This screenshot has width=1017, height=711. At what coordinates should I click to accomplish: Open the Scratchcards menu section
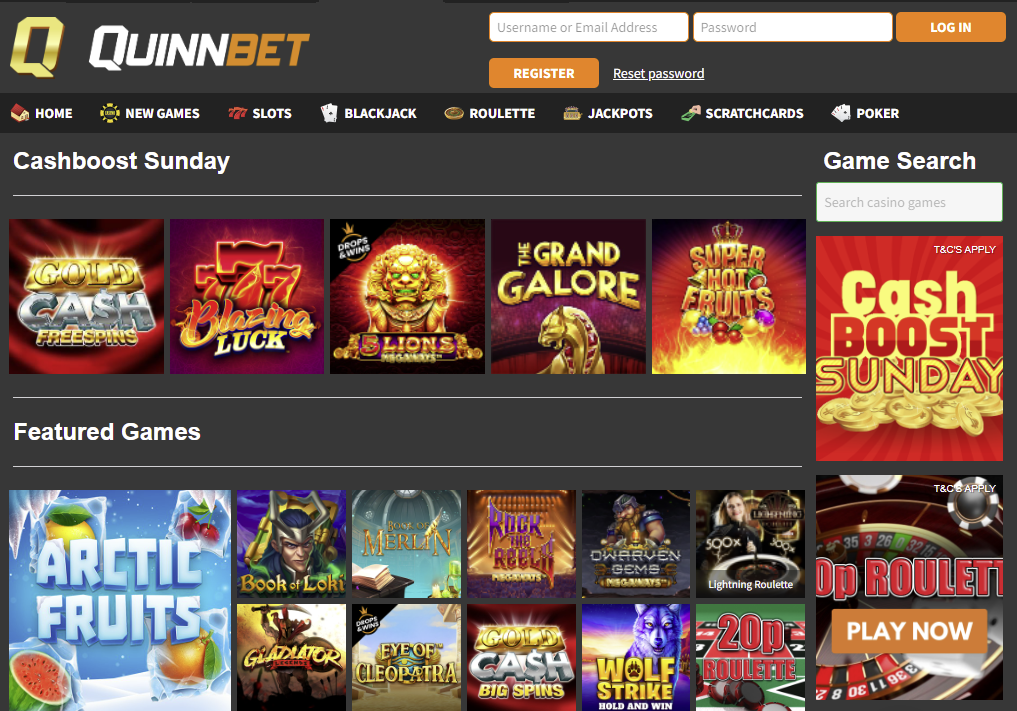point(742,113)
